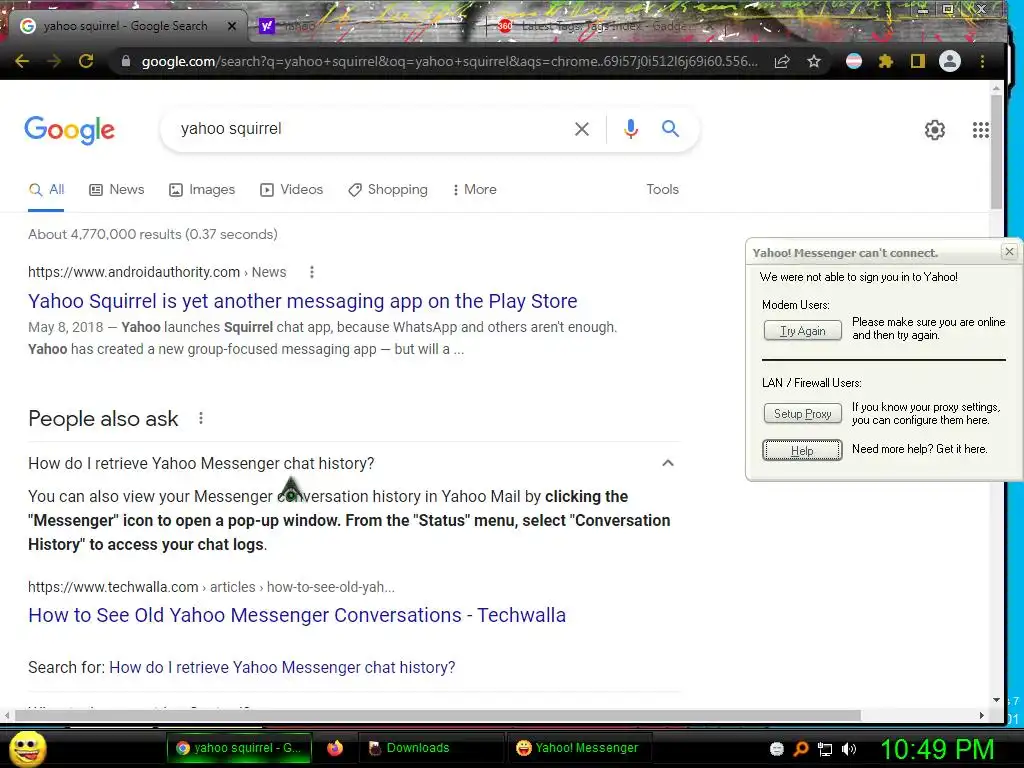Open the People also ask options dots
The height and width of the screenshot is (768, 1024).
[x=201, y=418]
